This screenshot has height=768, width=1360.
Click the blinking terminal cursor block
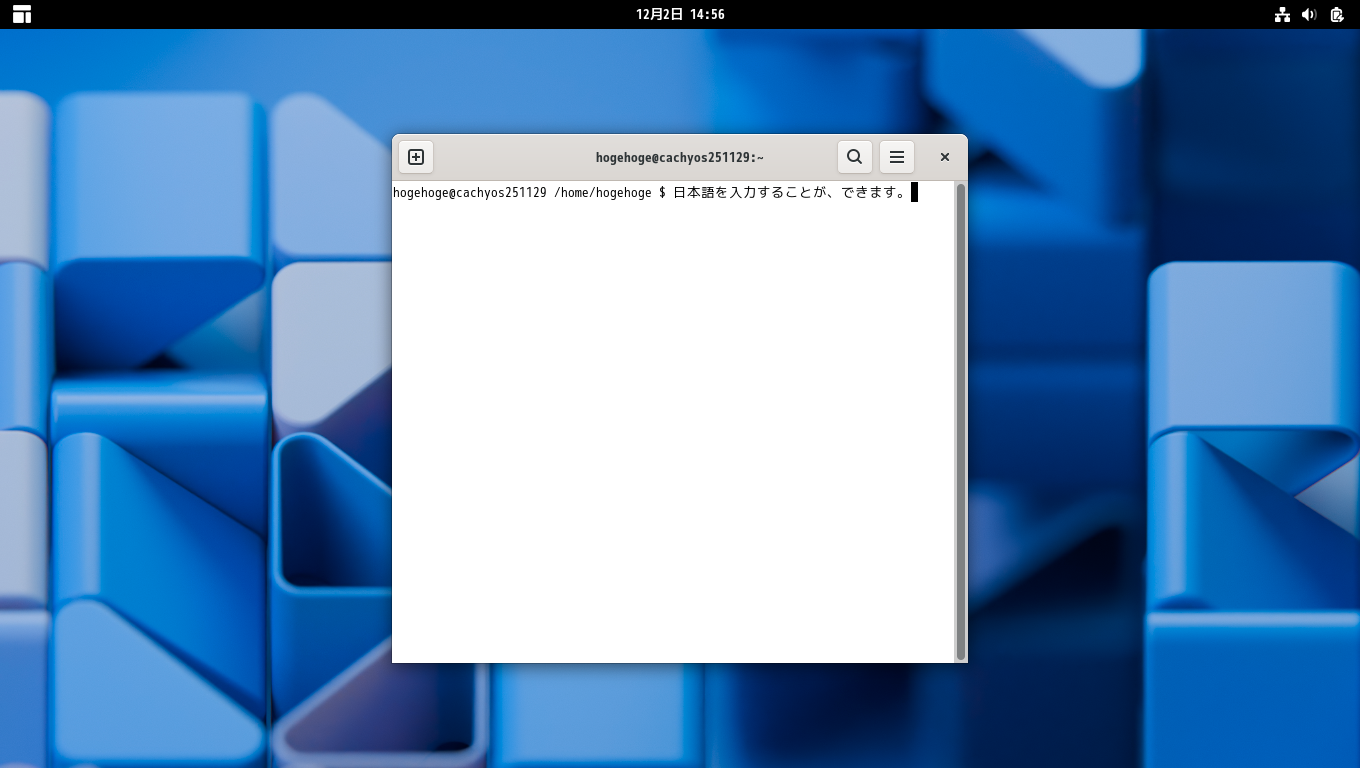(x=912, y=192)
